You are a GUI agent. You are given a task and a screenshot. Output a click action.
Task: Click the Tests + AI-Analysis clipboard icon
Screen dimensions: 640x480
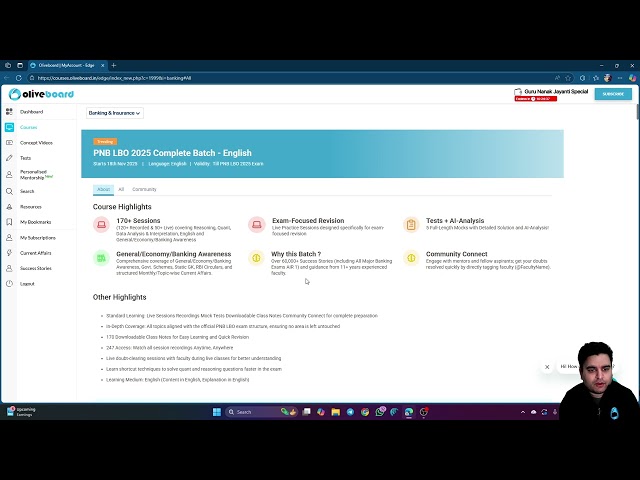(x=411, y=225)
